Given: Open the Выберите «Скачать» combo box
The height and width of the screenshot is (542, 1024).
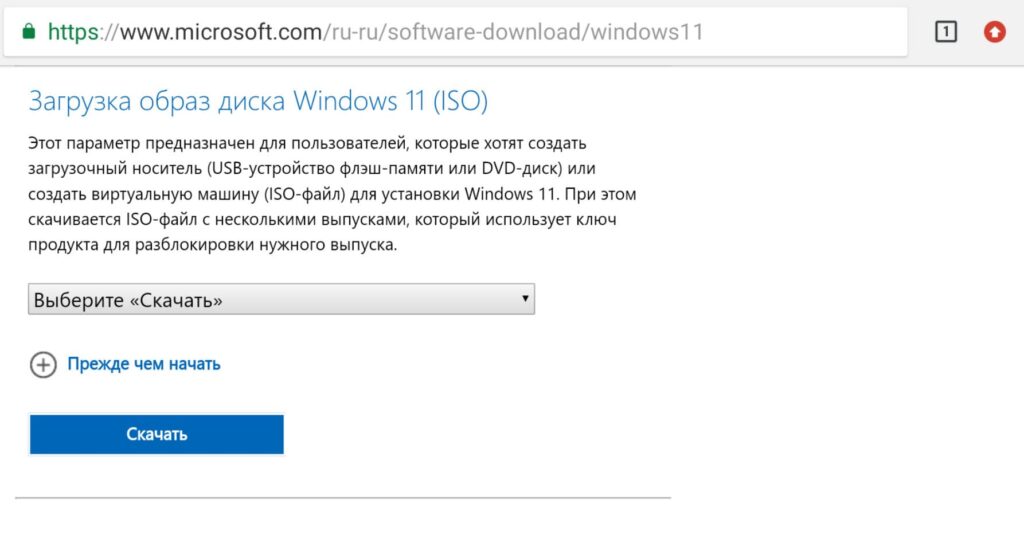Looking at the screenshot, I should pos(281,299).
